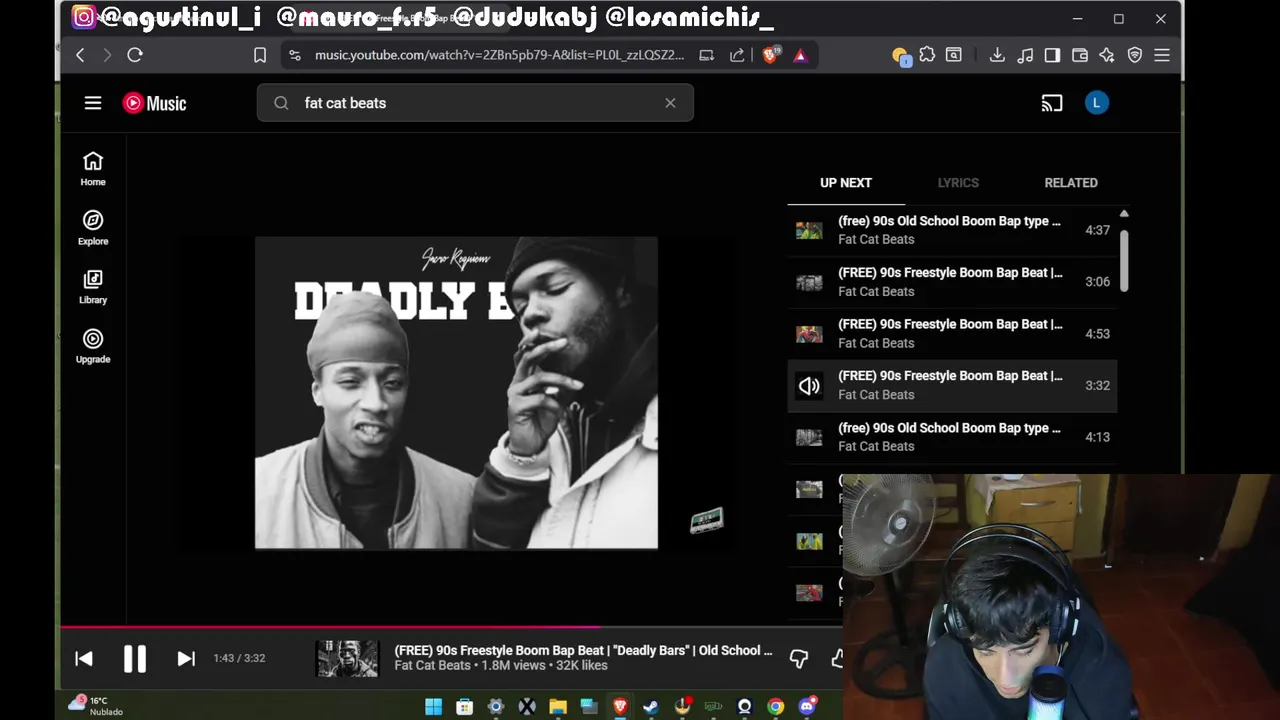Image resolution: width=1280 pixels, height=720 pixels.
Task: Open the Brave VPN shield icon
Action: click(1135, 55)
